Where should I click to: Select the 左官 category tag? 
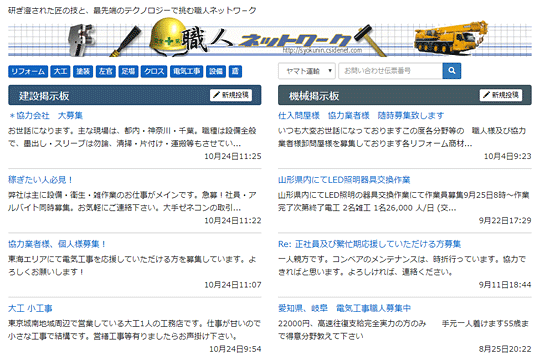coord(106,71)
